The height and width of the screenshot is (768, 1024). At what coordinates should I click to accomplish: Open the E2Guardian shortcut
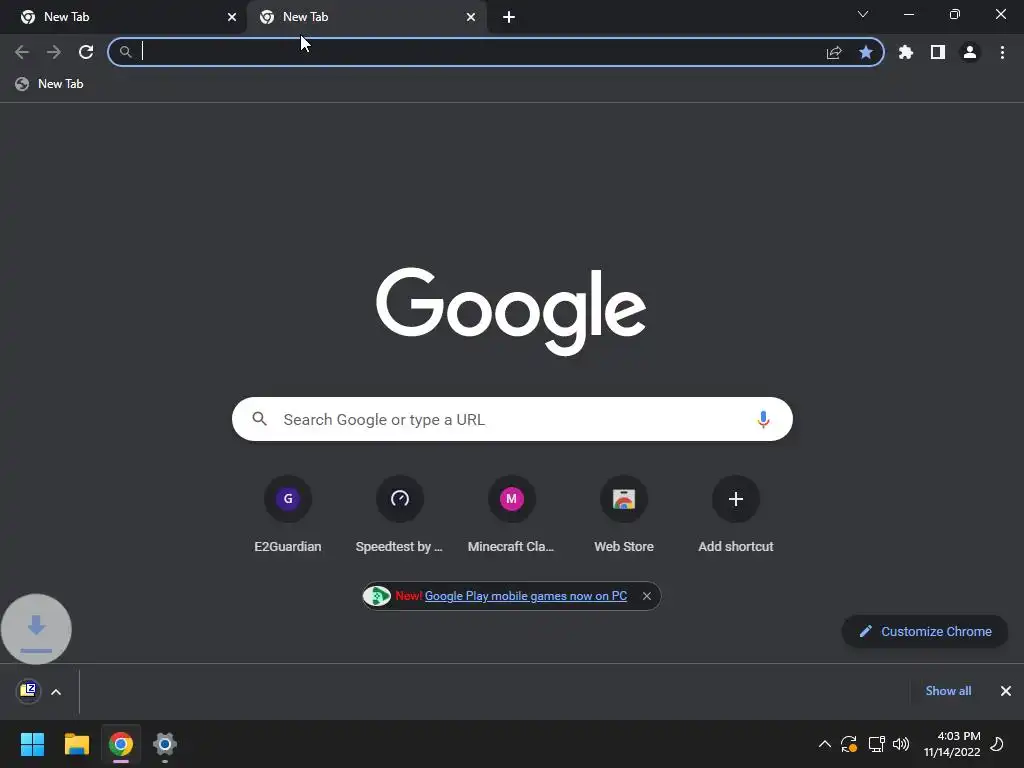[x=287, y=515]
